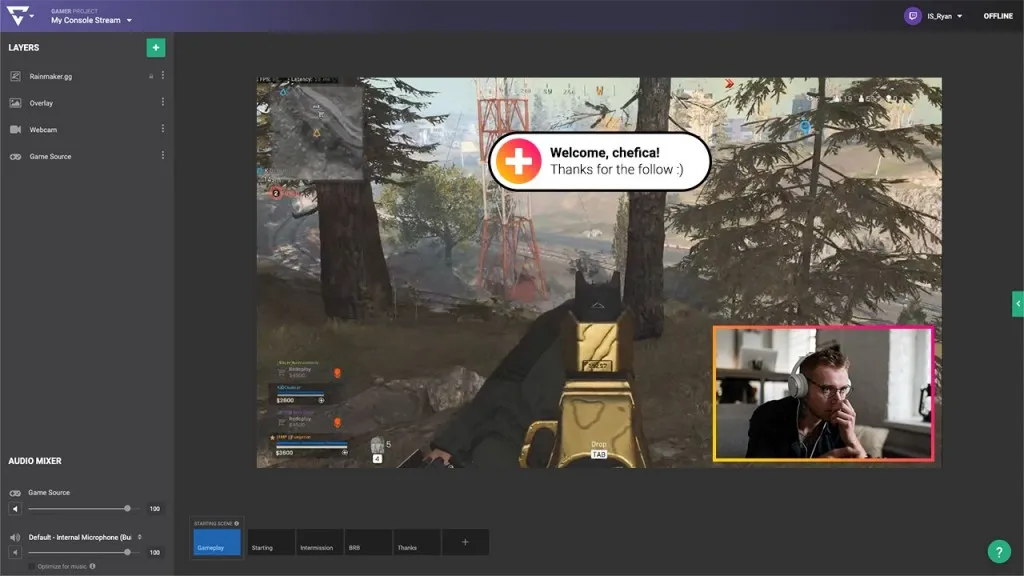Open the microphone device selector dropdown

point(139,537)
